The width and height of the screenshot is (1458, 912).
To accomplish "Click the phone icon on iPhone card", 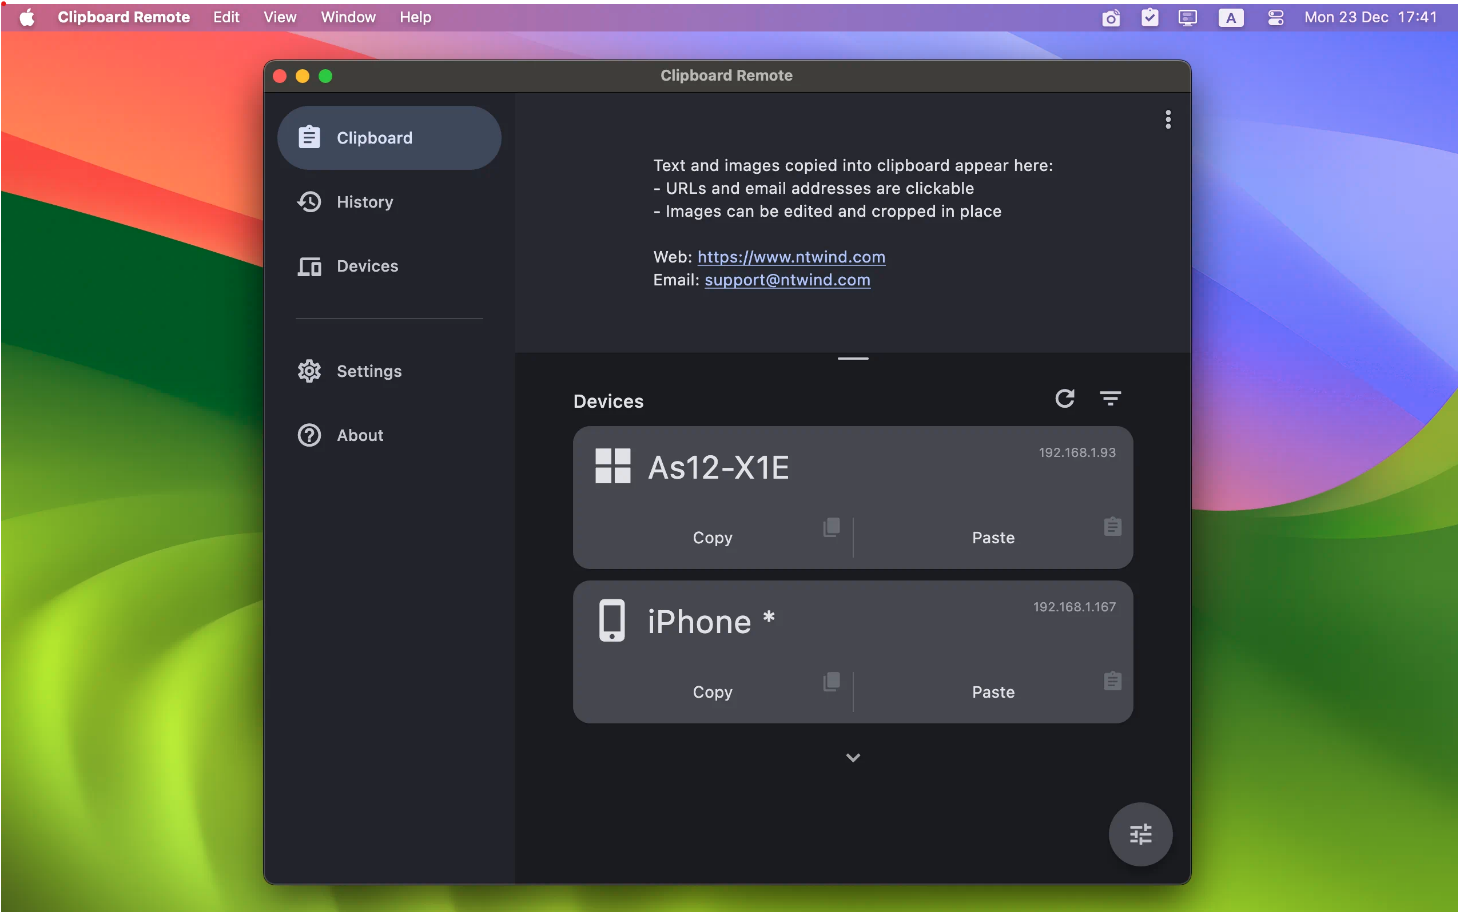I will click(x=612, y=620).
